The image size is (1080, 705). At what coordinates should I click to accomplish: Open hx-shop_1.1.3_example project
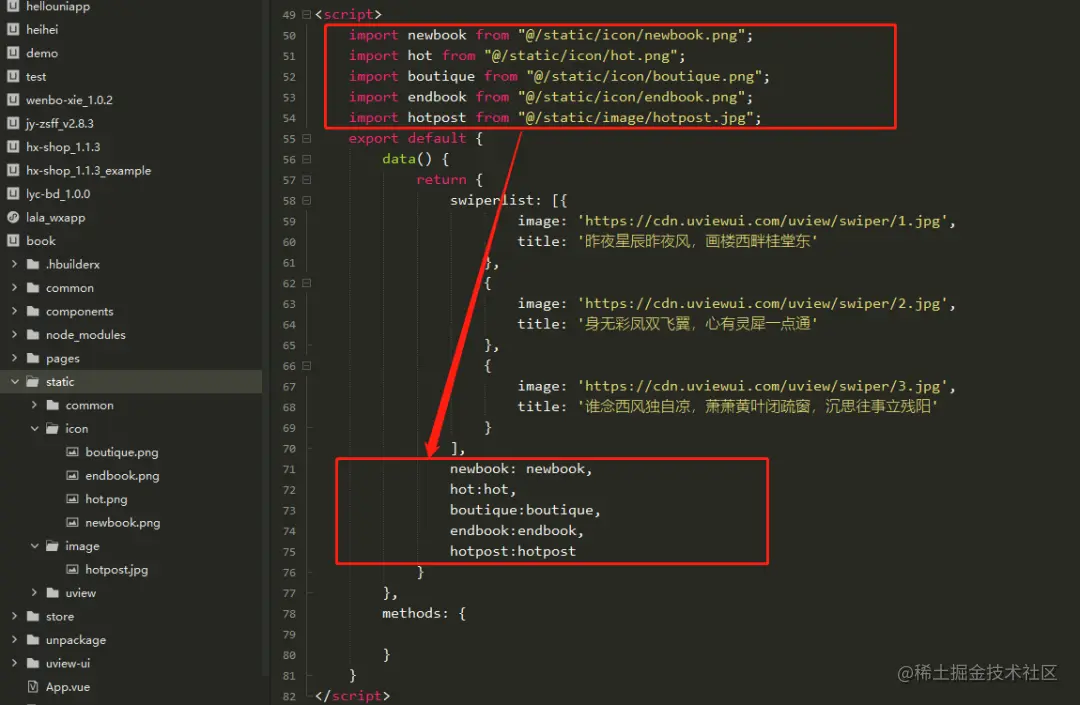88,171
